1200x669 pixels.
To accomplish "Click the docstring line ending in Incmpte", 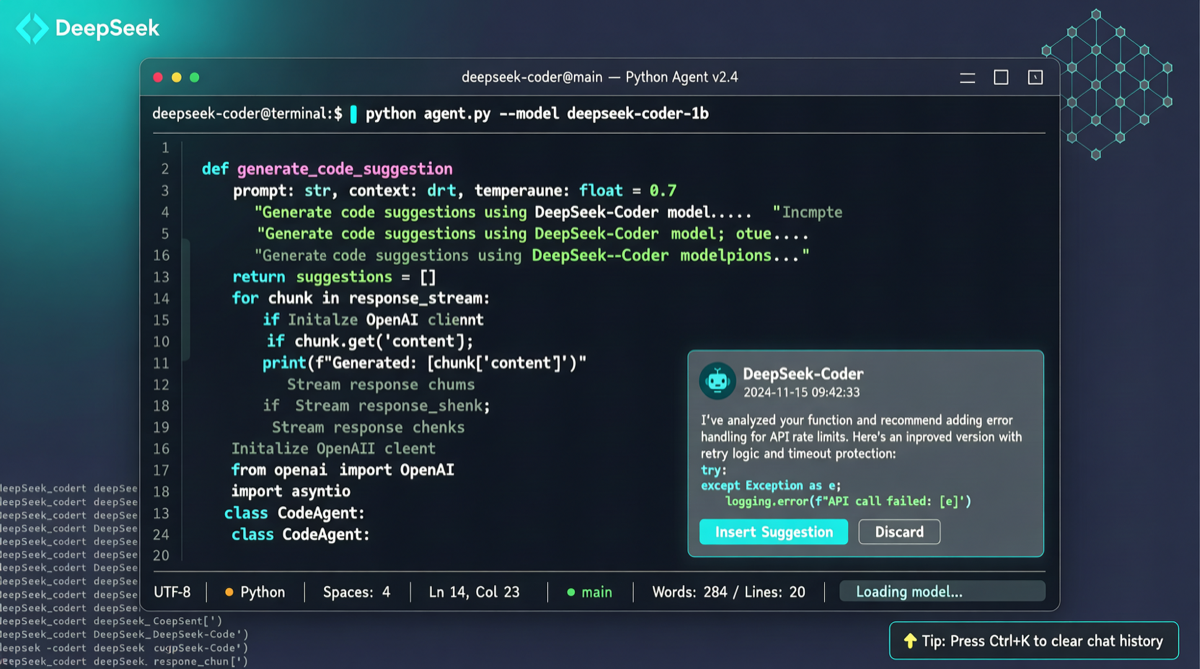I will coord(548,212).
